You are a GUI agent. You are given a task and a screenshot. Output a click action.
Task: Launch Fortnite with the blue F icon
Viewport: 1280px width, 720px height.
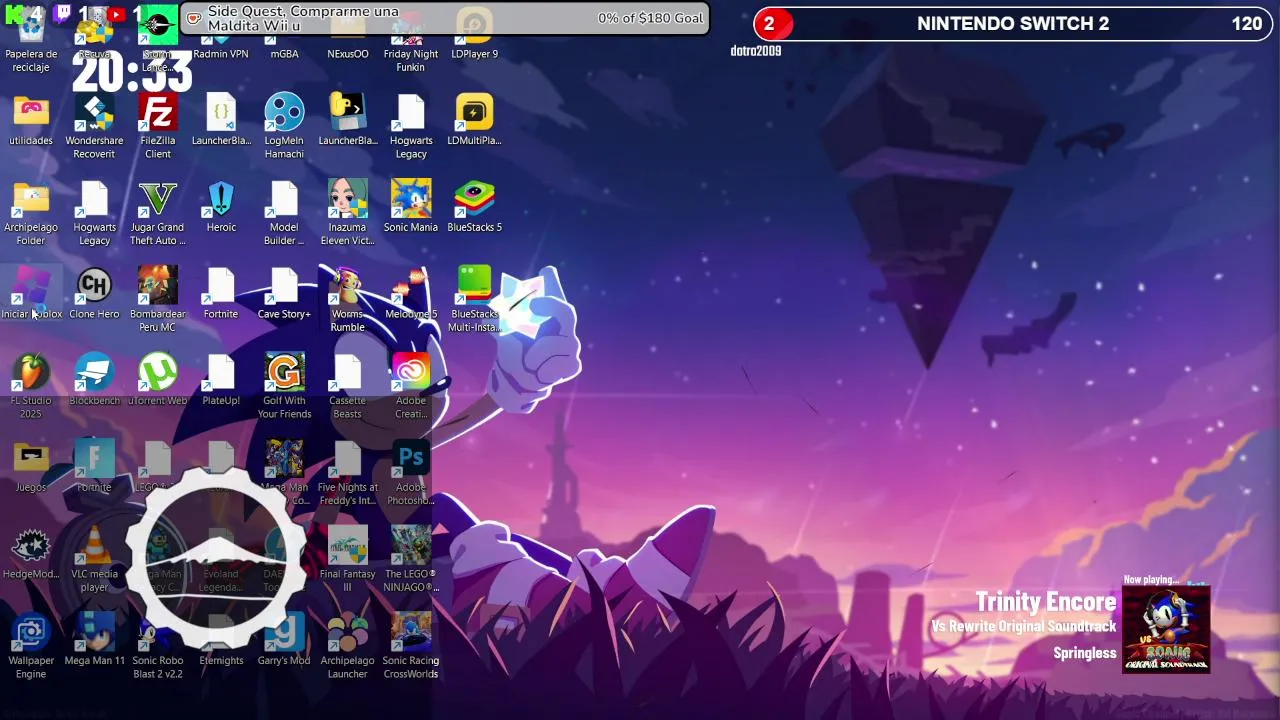tap(94, 467)
